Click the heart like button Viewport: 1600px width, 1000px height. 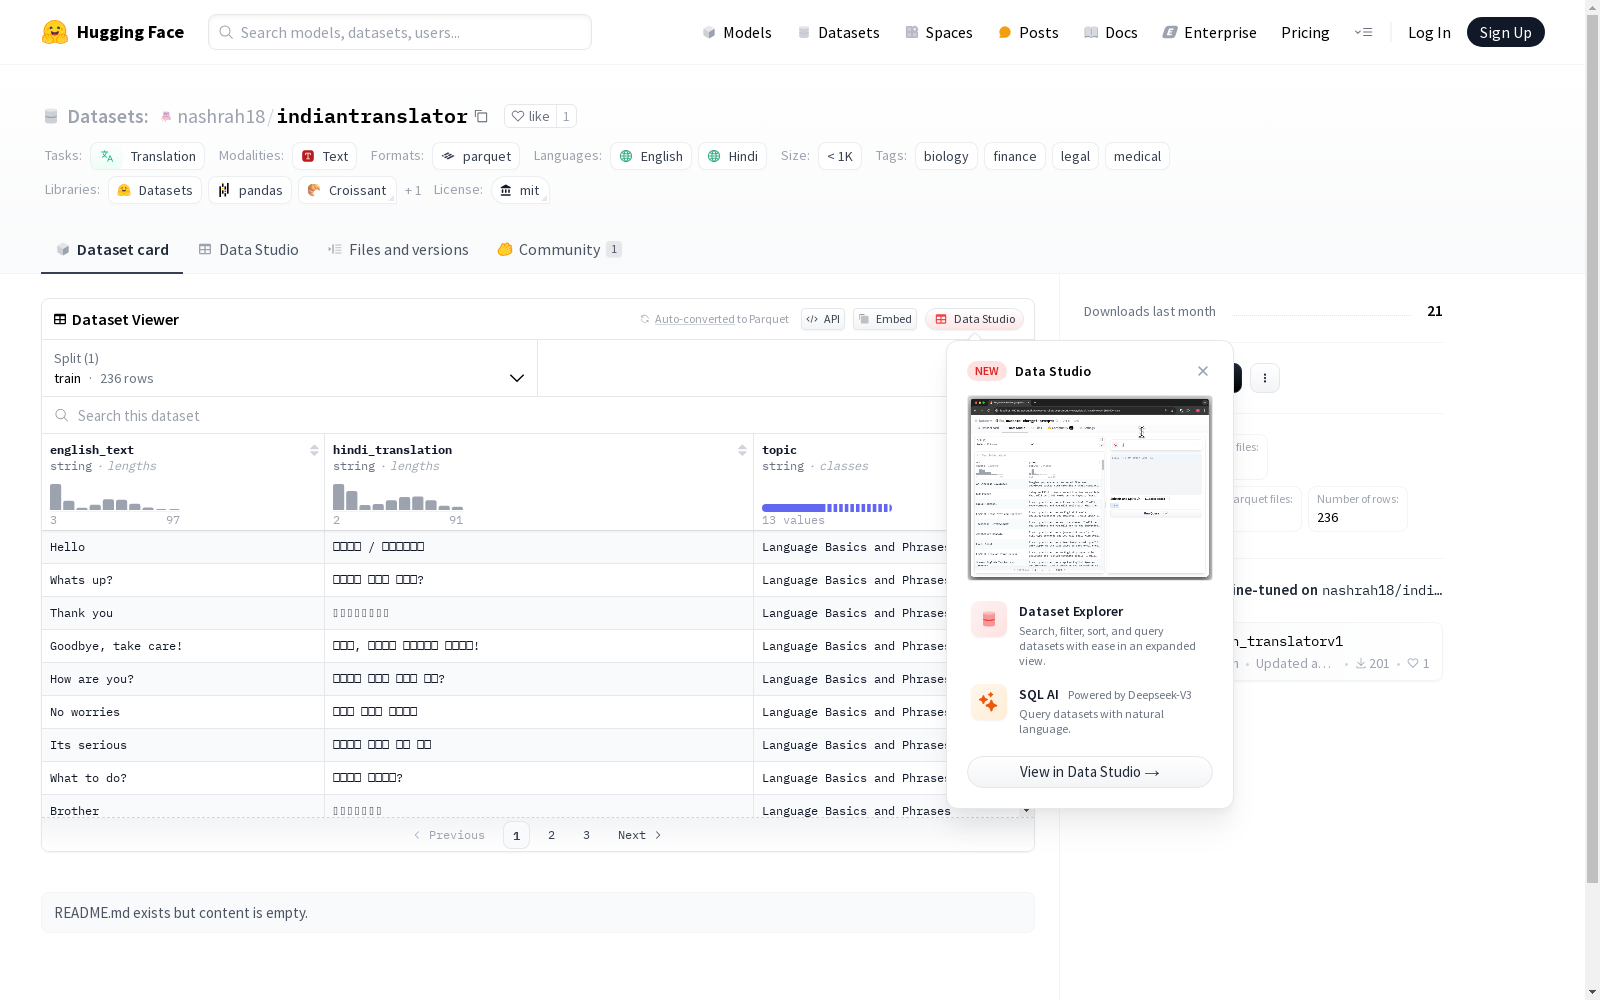click(530, 116)
